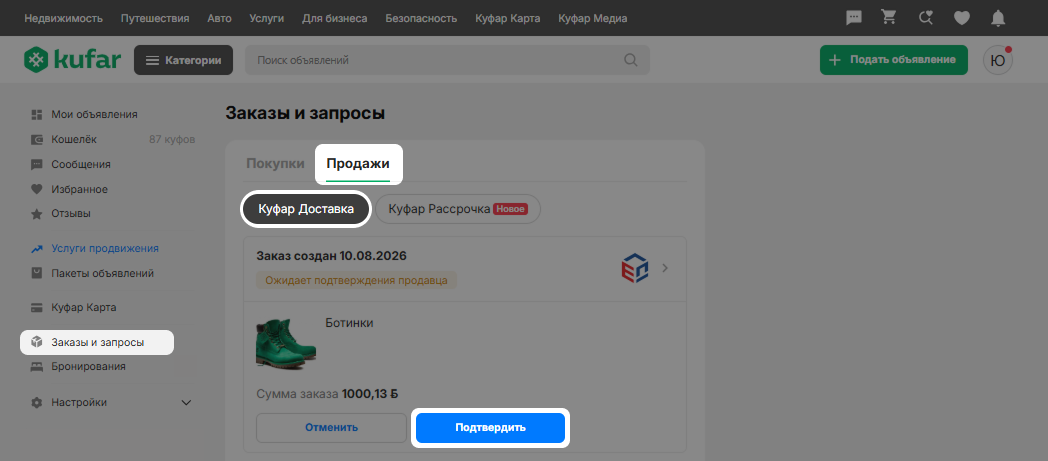Click the Отменить button
This screenshot has width=1048, height=461.
tap(332, 428)
